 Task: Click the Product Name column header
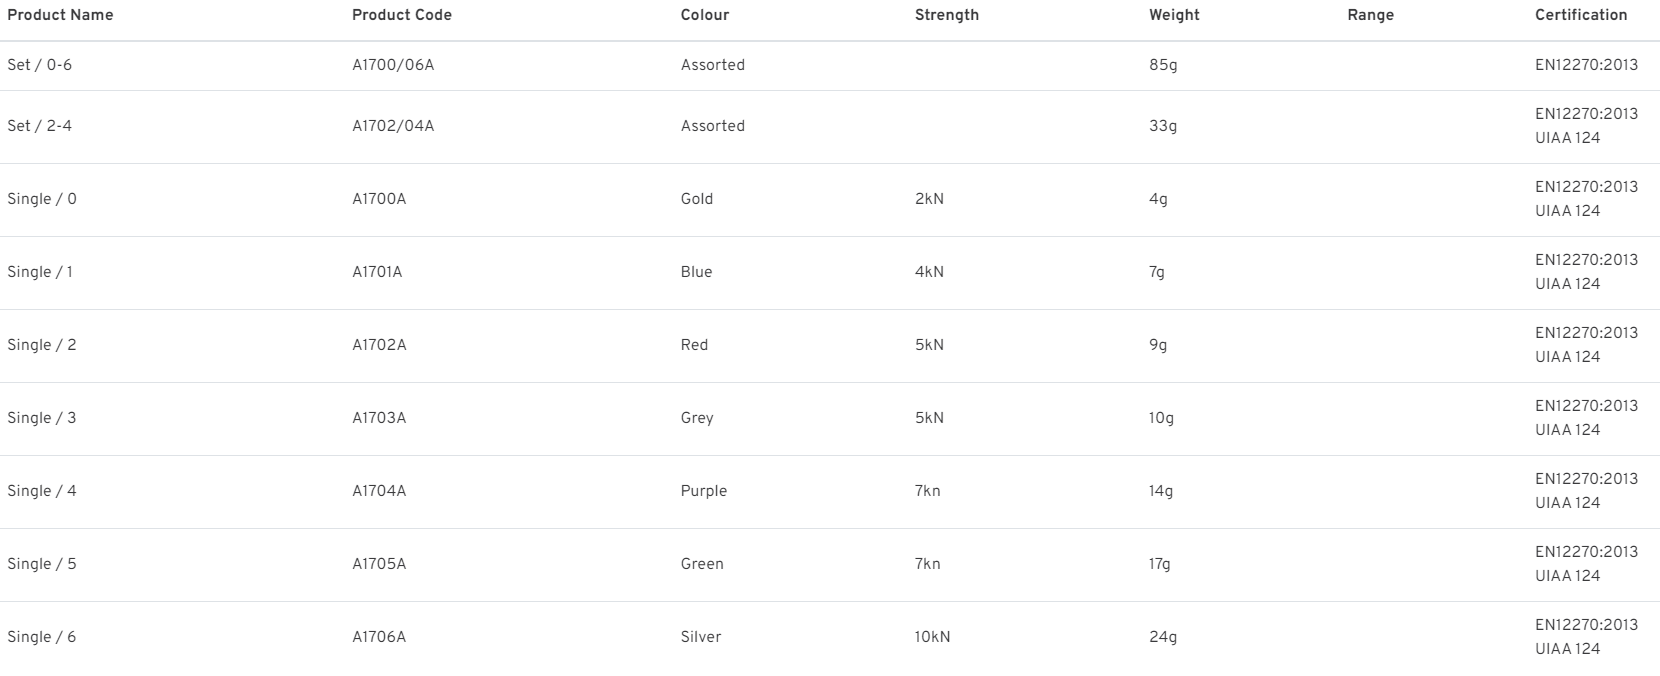[x=60, y=15]
